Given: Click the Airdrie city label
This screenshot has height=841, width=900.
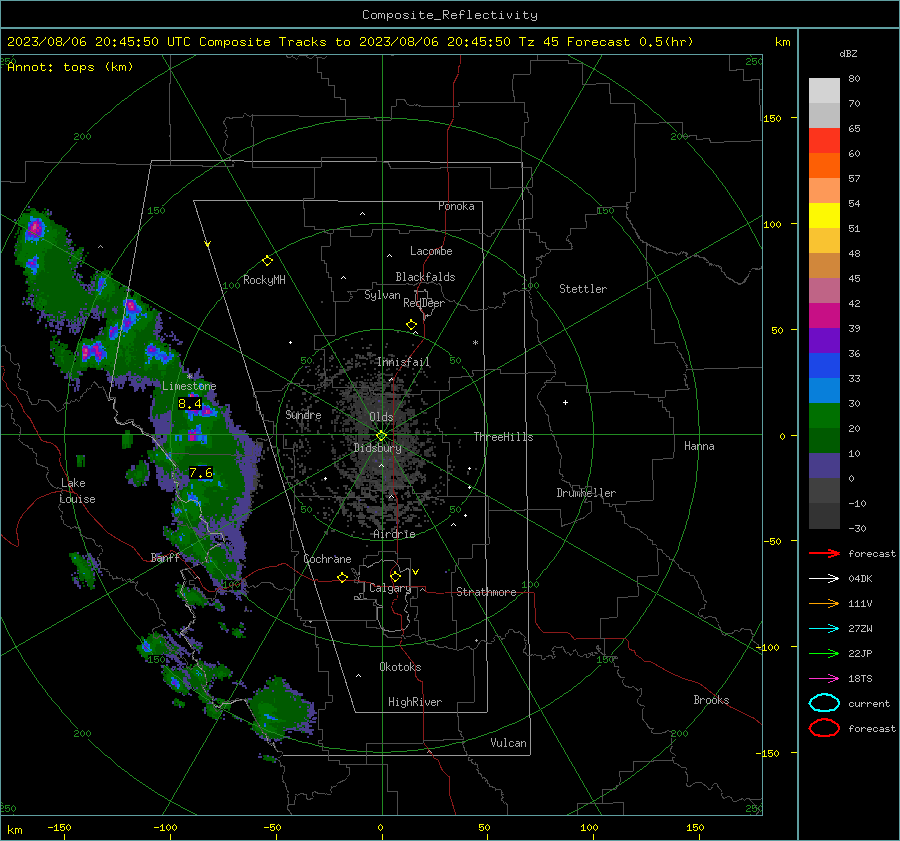Looking at the screenshot, I should 394,534.
